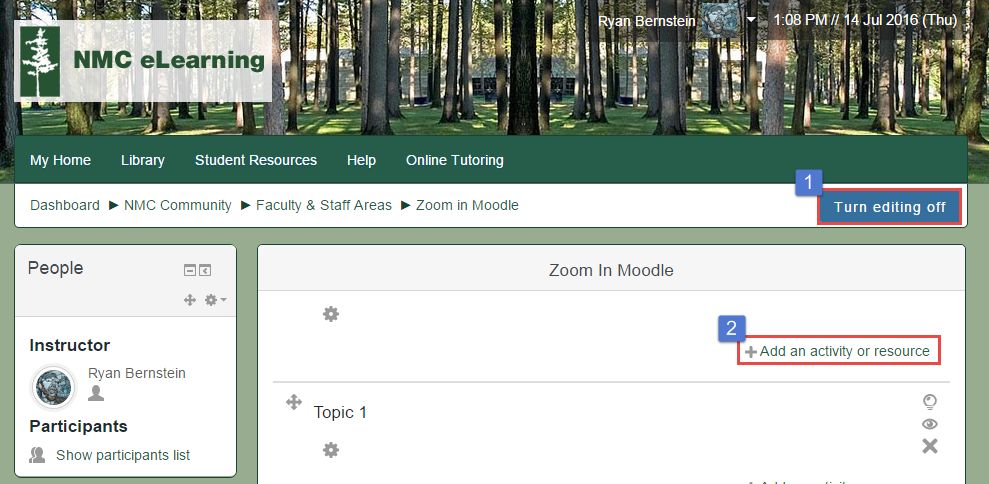Open the user menu dropdown arrow

tap(751, 20)
